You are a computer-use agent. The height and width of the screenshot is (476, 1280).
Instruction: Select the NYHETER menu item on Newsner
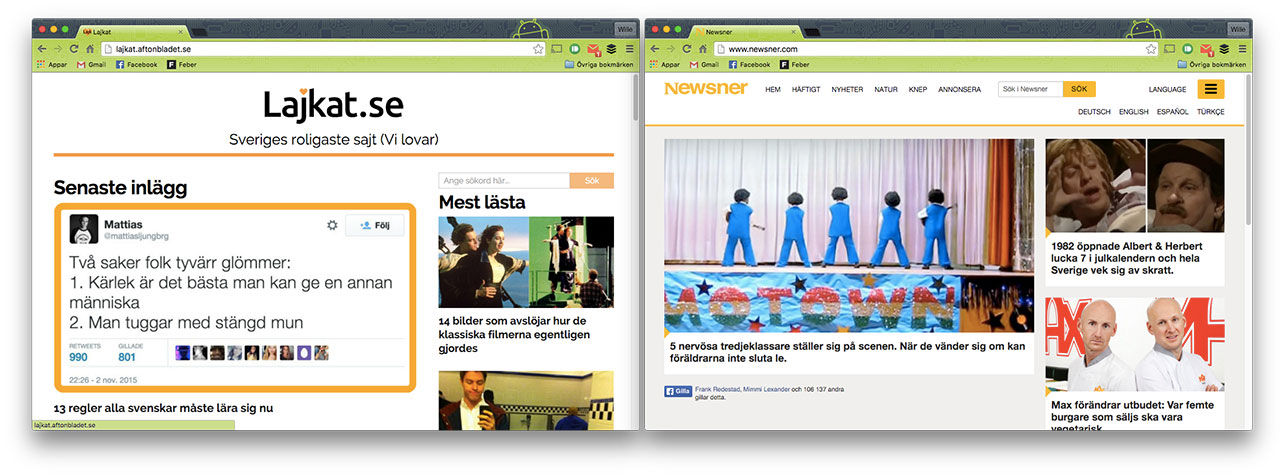pyautogui.click(x=846, y=89)
